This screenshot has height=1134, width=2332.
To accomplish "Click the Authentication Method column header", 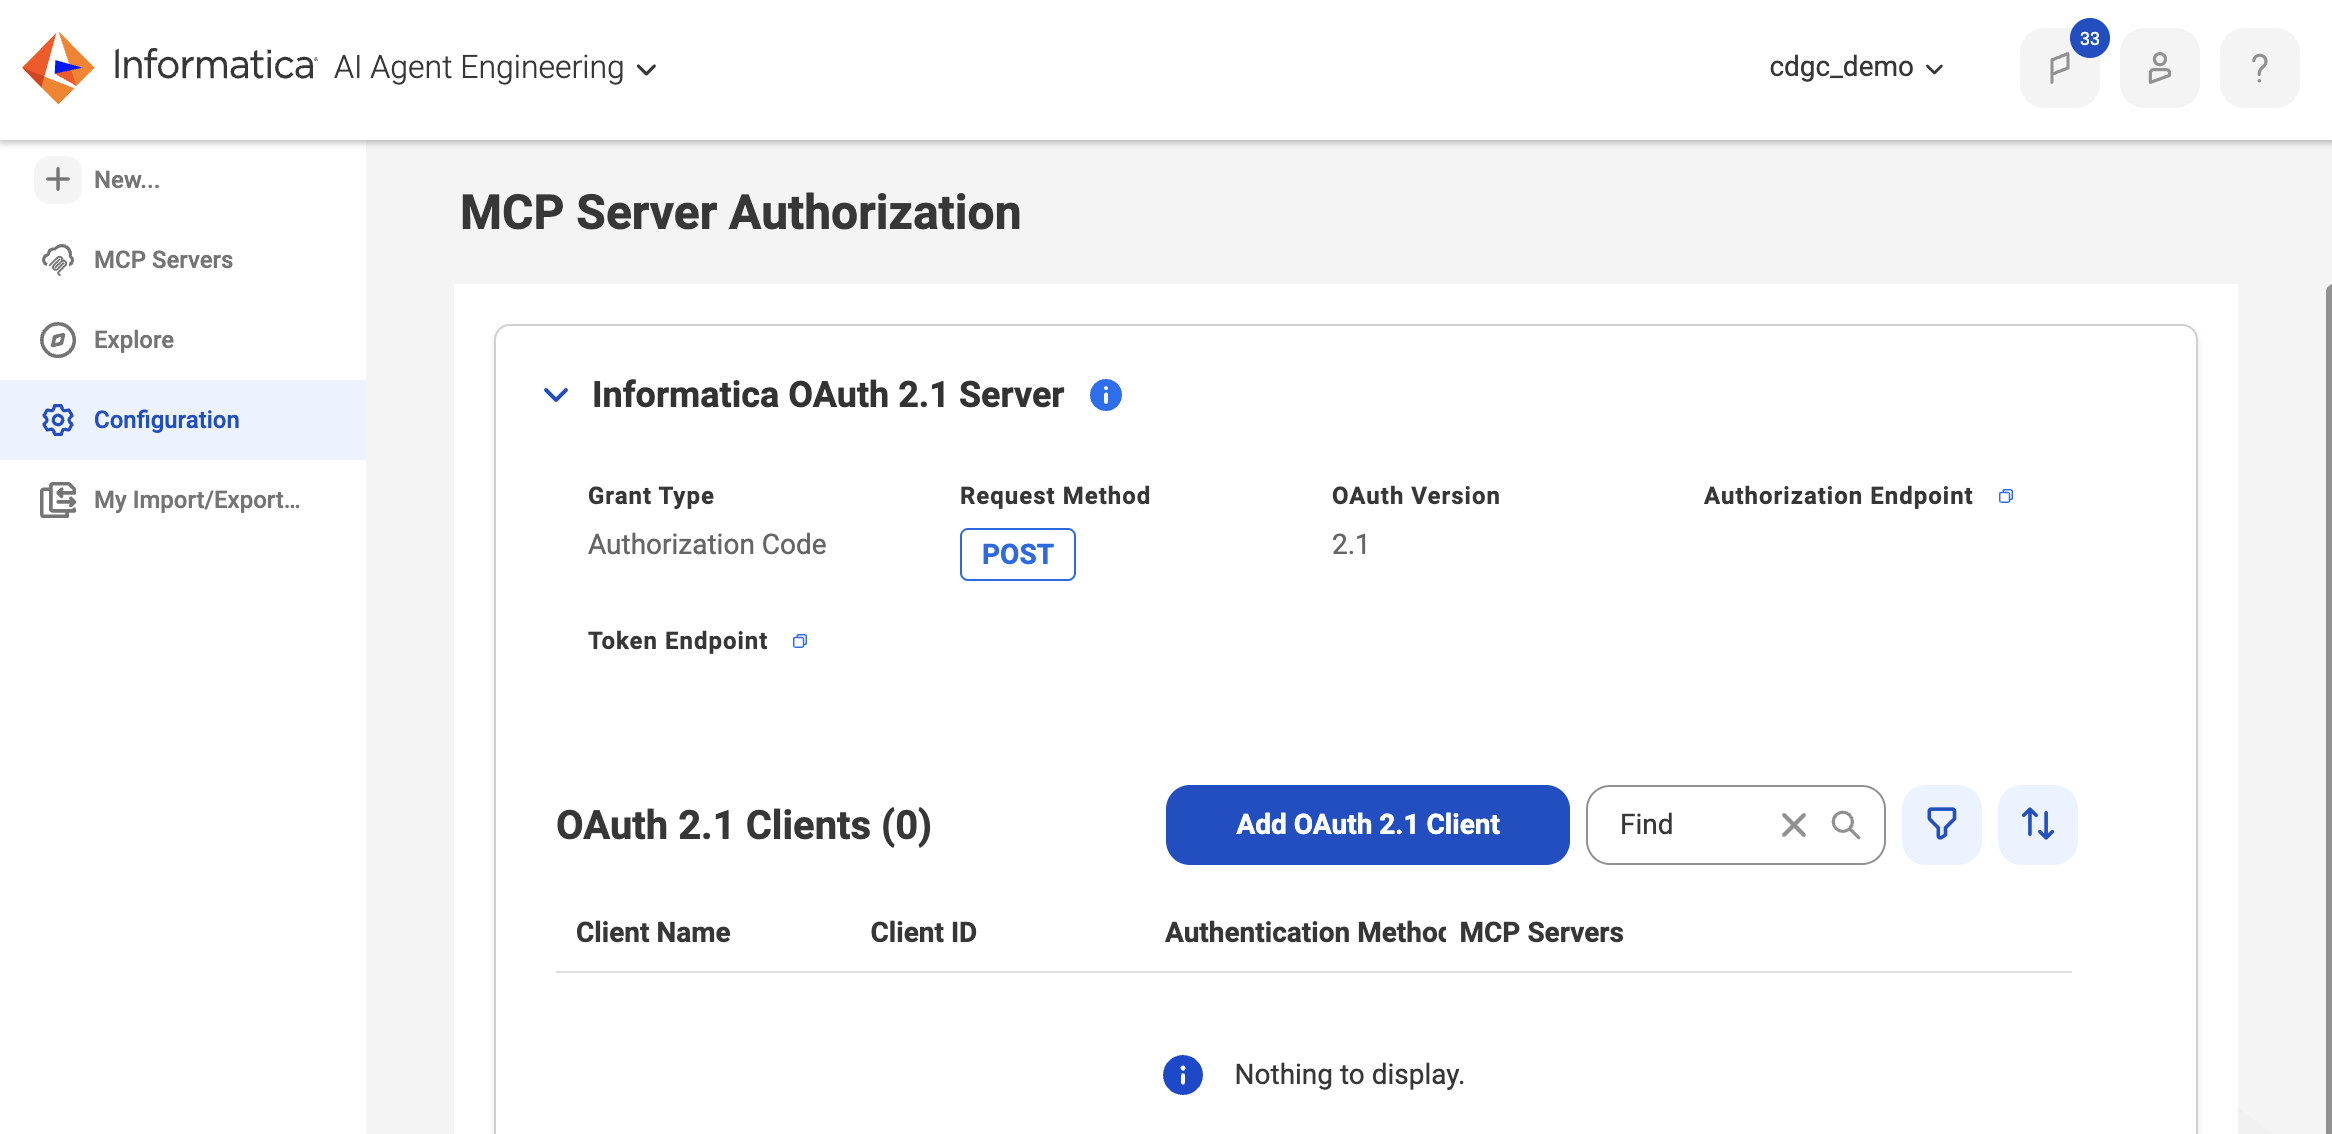I will click(1305, 933).
